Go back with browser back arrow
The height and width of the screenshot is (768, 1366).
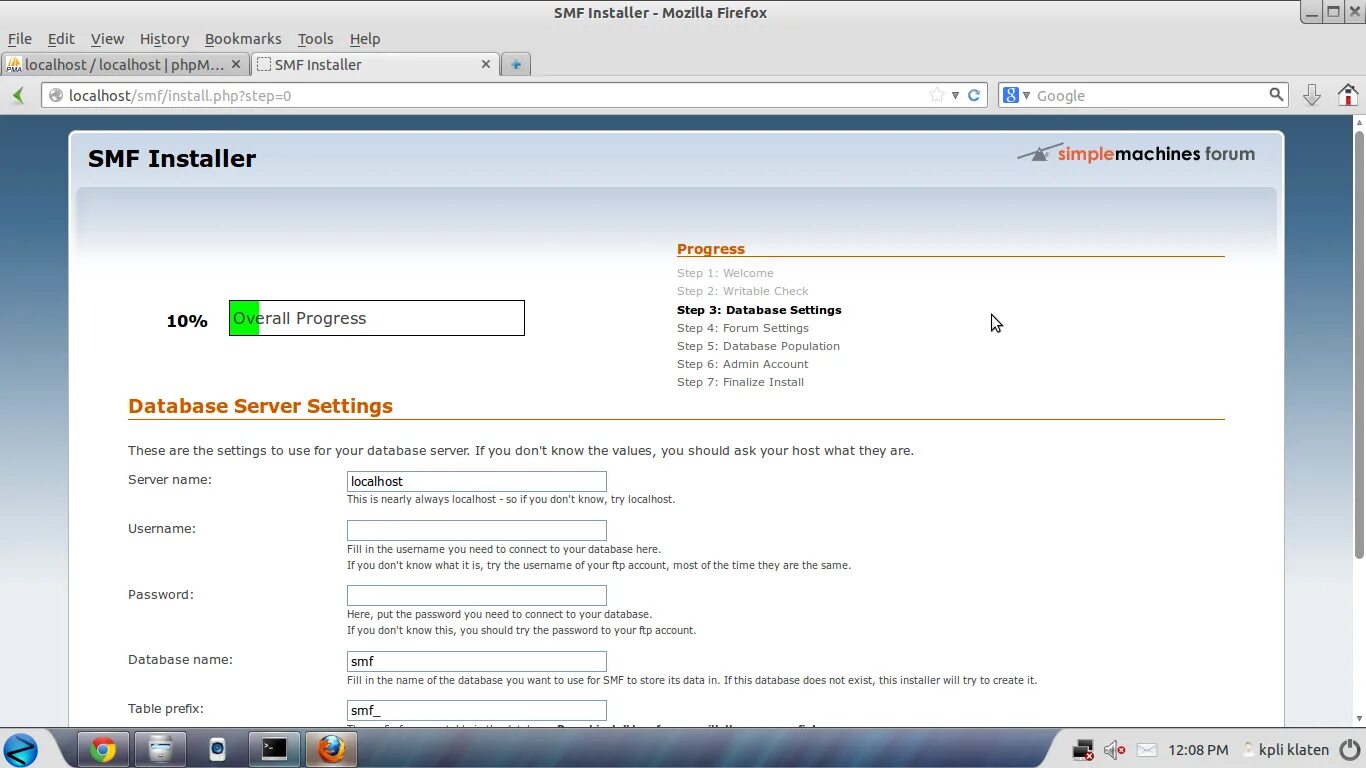(18, 95)
